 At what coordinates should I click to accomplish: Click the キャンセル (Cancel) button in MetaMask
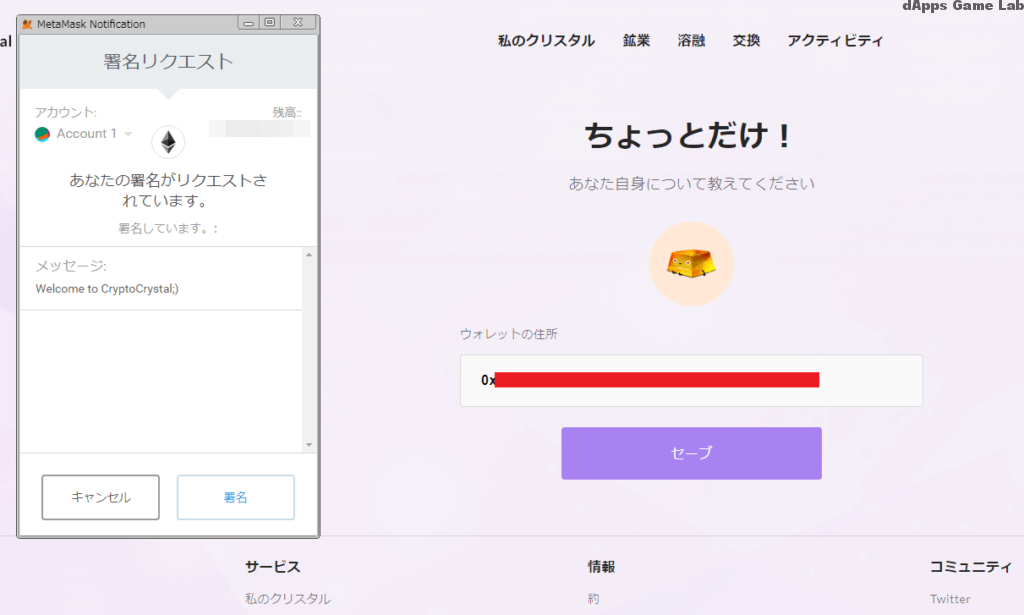click(x=100, y=497)
